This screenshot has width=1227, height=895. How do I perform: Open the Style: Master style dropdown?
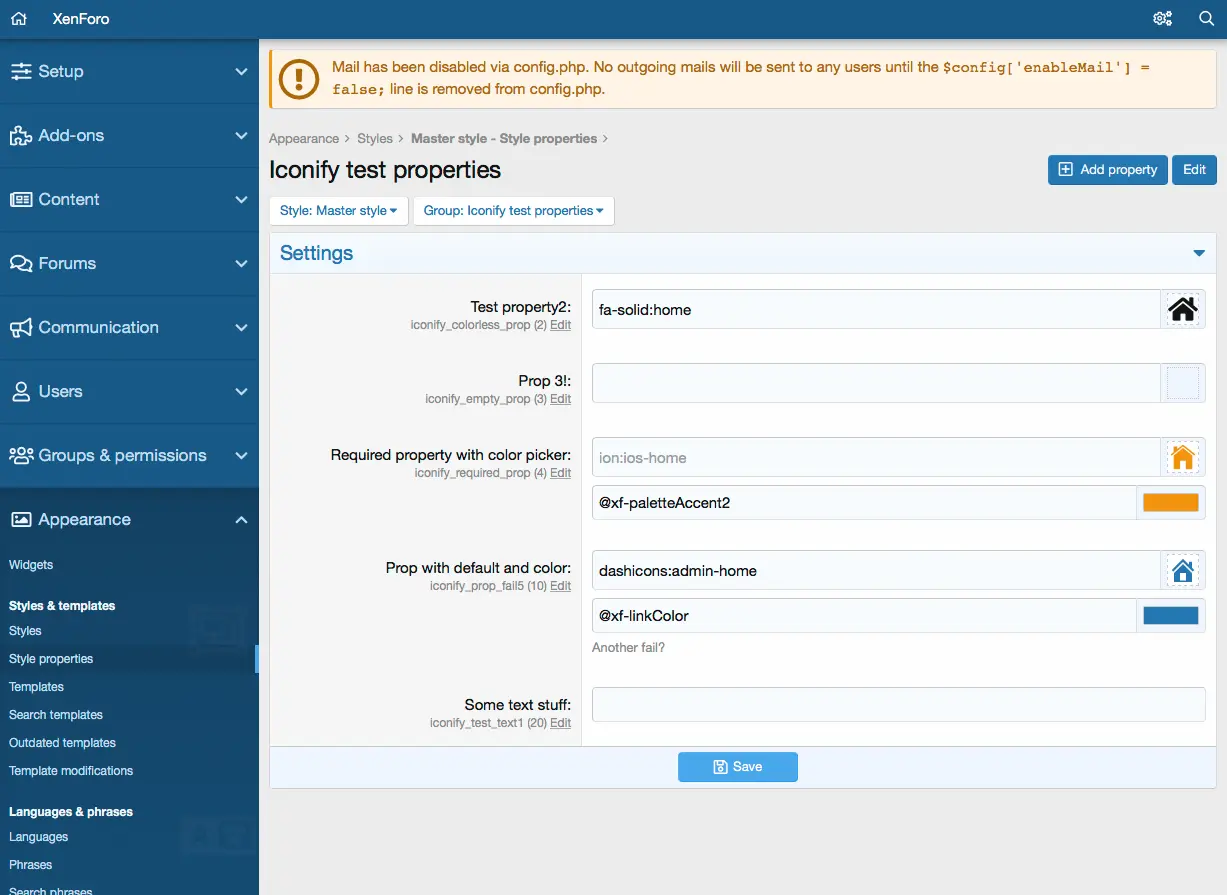point(338,211)
